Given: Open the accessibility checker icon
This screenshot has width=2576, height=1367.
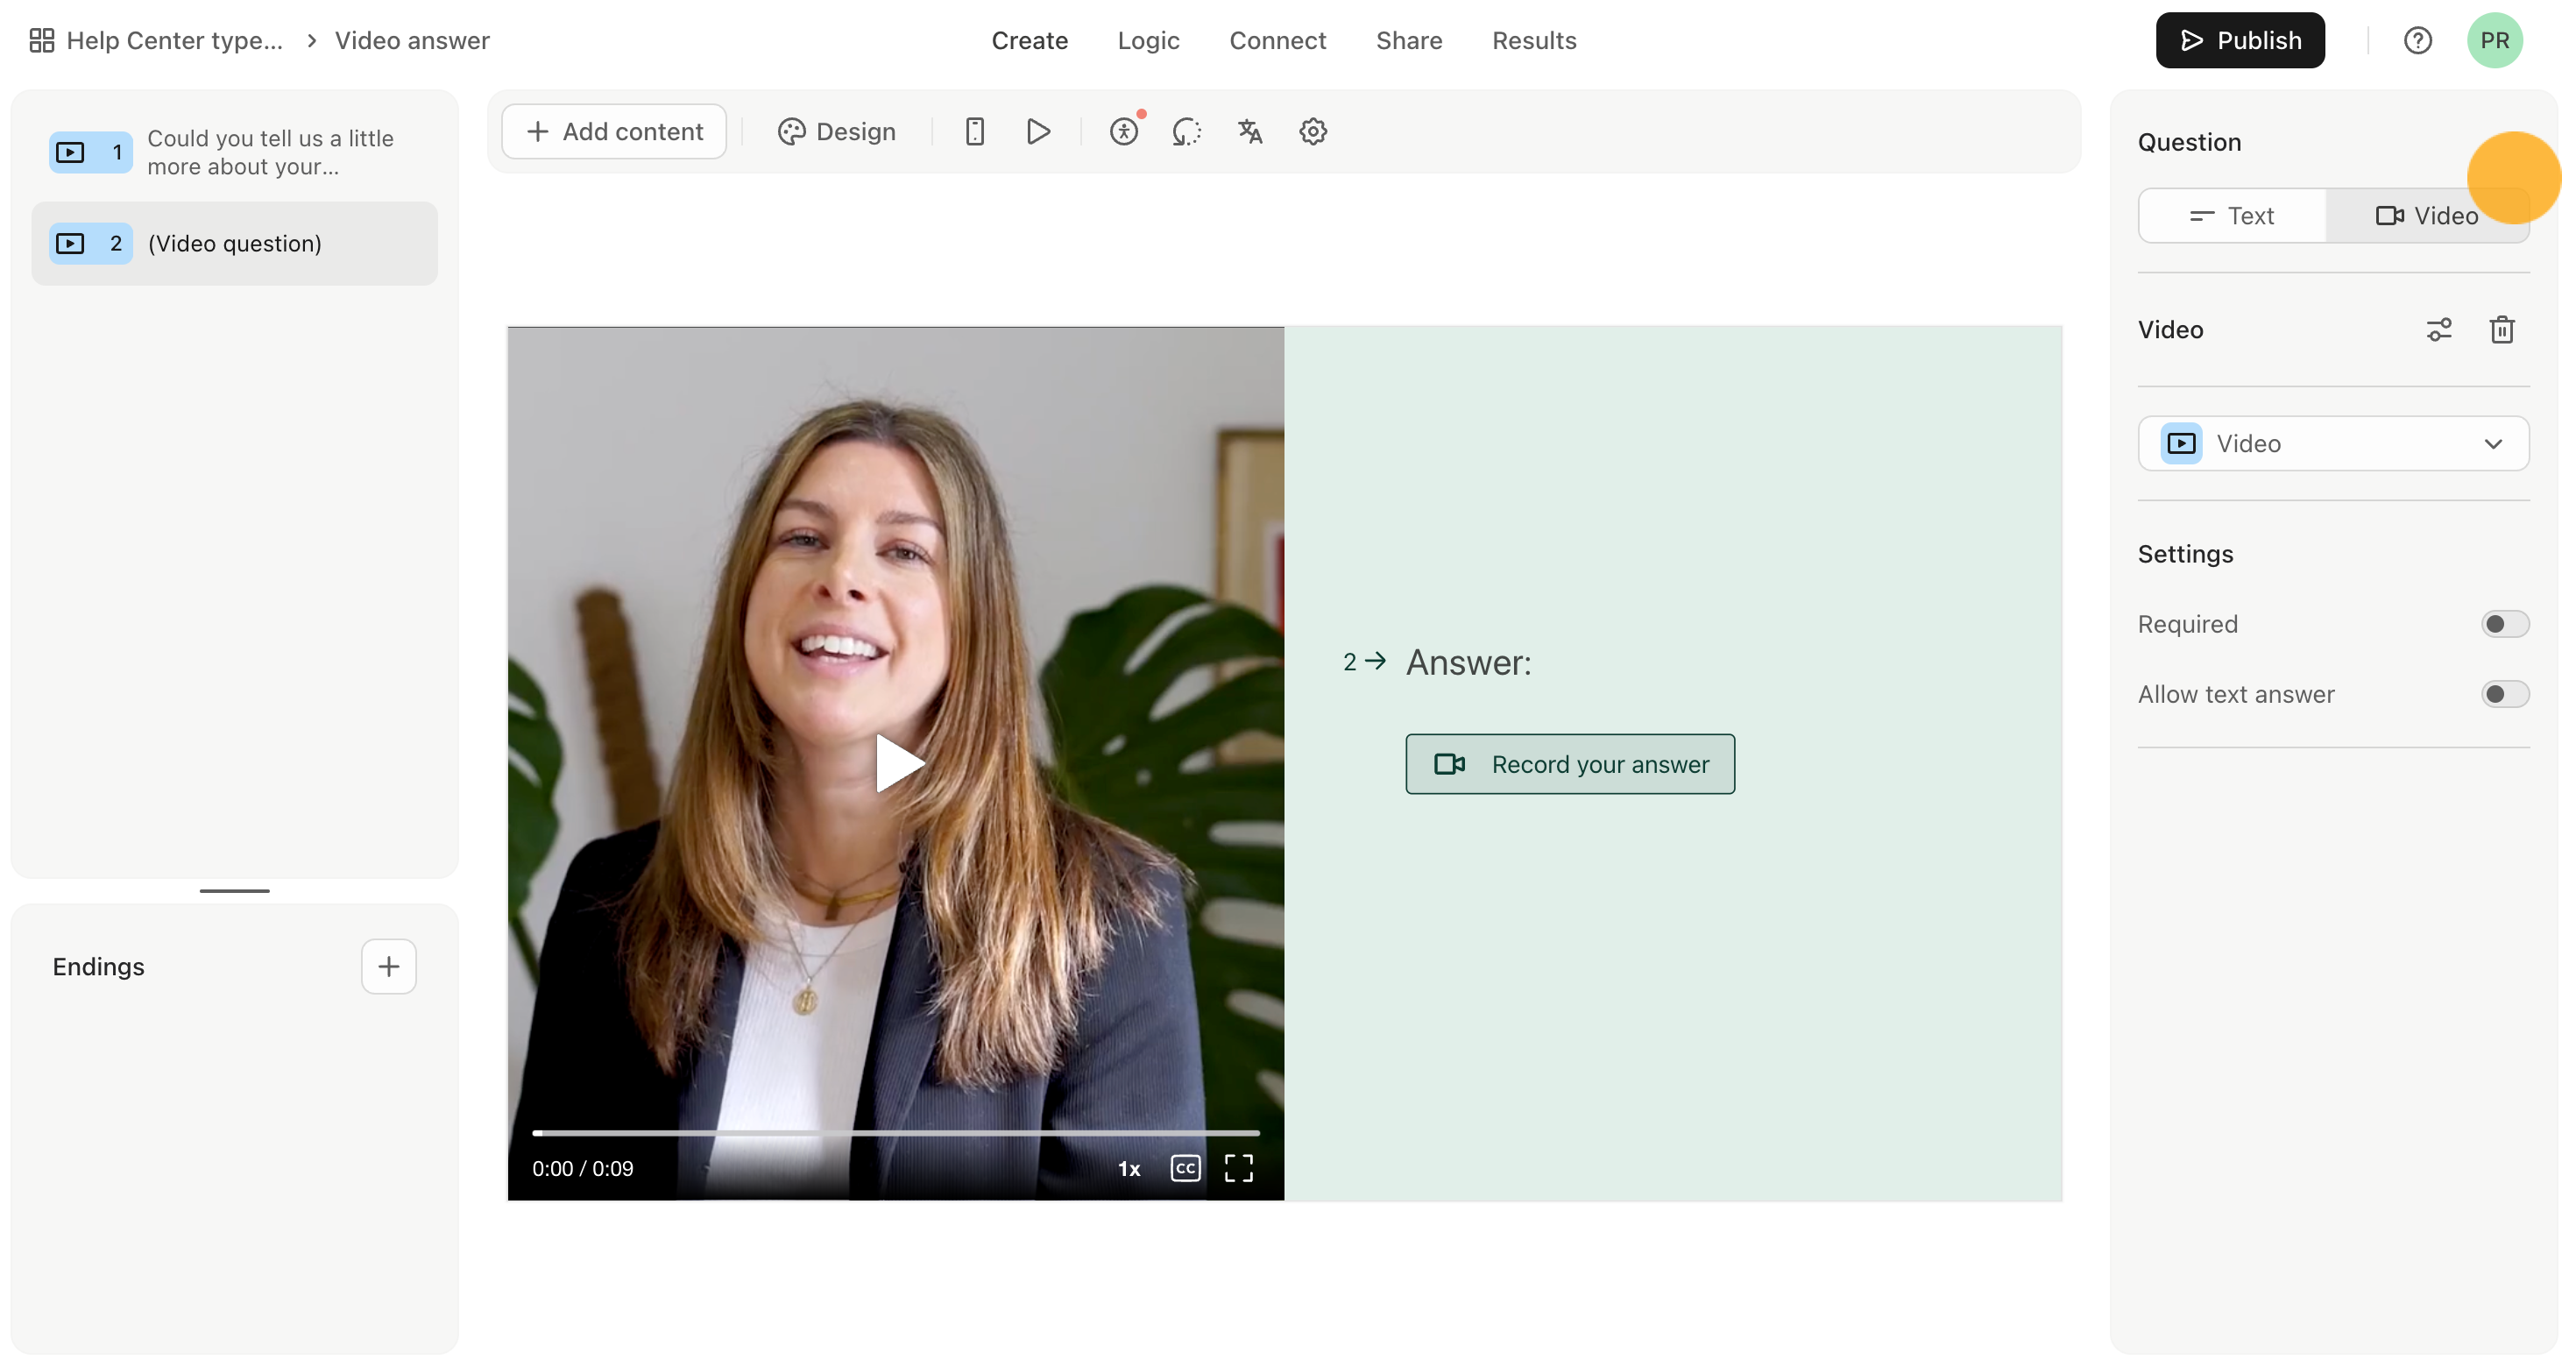Looking at the screenshot, I should click(x=1124, y=131).
